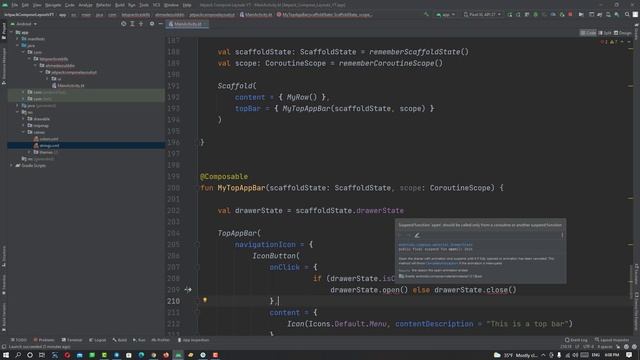Open the Problems tool window
The image size is (640, 360).
click(44, 340)
